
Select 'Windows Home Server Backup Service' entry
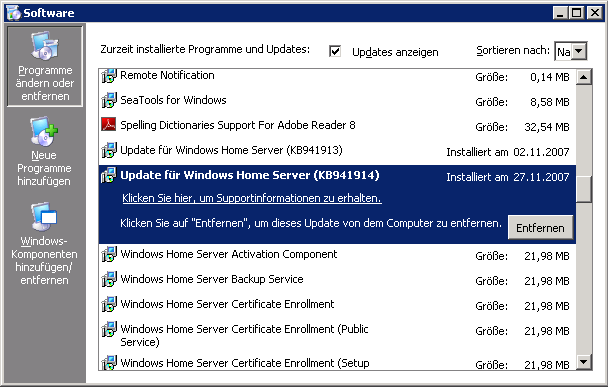pyautogui.click(x=212, y=279)
